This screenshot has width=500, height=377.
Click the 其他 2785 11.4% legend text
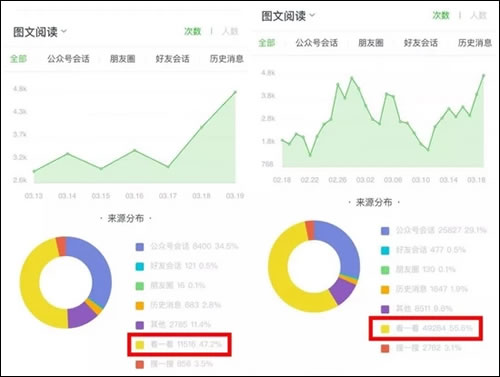coord(181,325)
